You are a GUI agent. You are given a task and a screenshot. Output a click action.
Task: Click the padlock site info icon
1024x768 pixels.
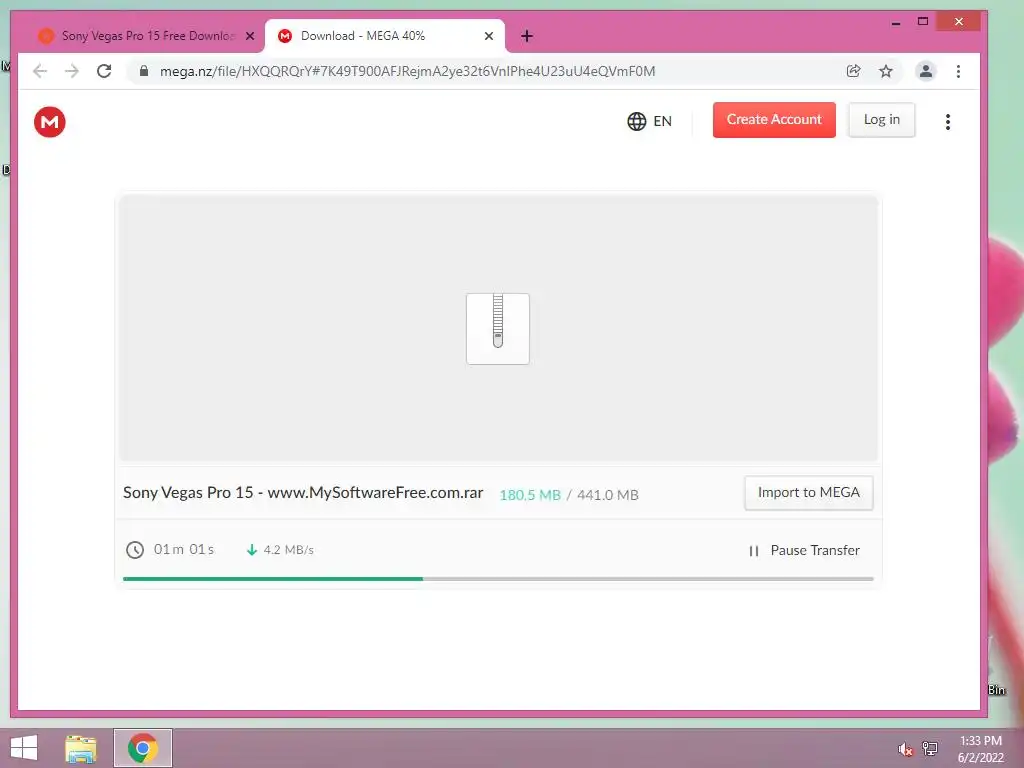click(x=144, y=71)
